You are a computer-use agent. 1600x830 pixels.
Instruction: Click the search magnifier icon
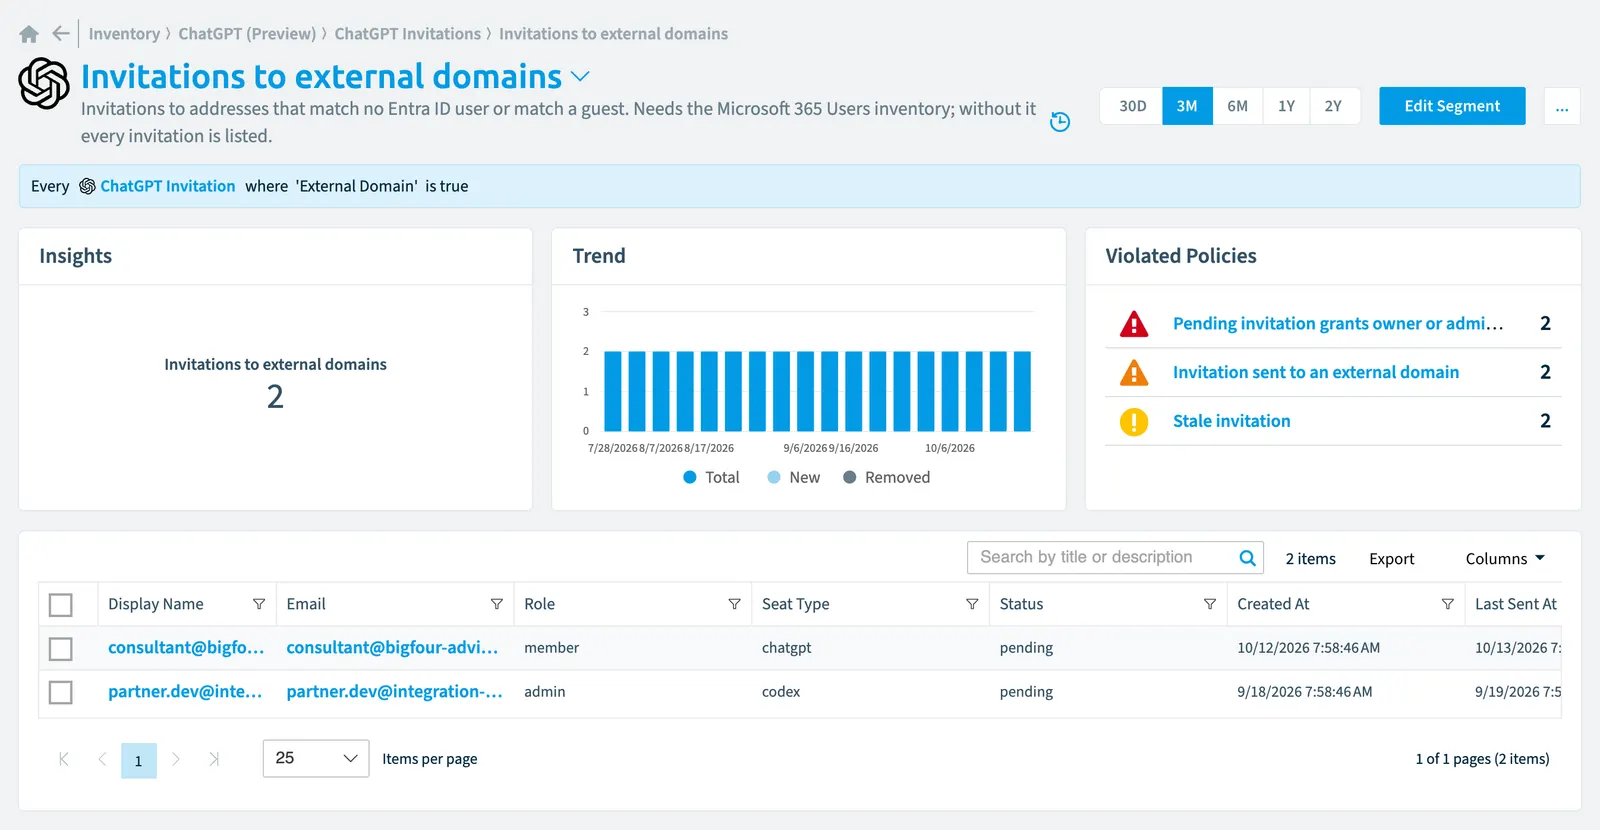pyautogui.click(x=1247, y=558)
